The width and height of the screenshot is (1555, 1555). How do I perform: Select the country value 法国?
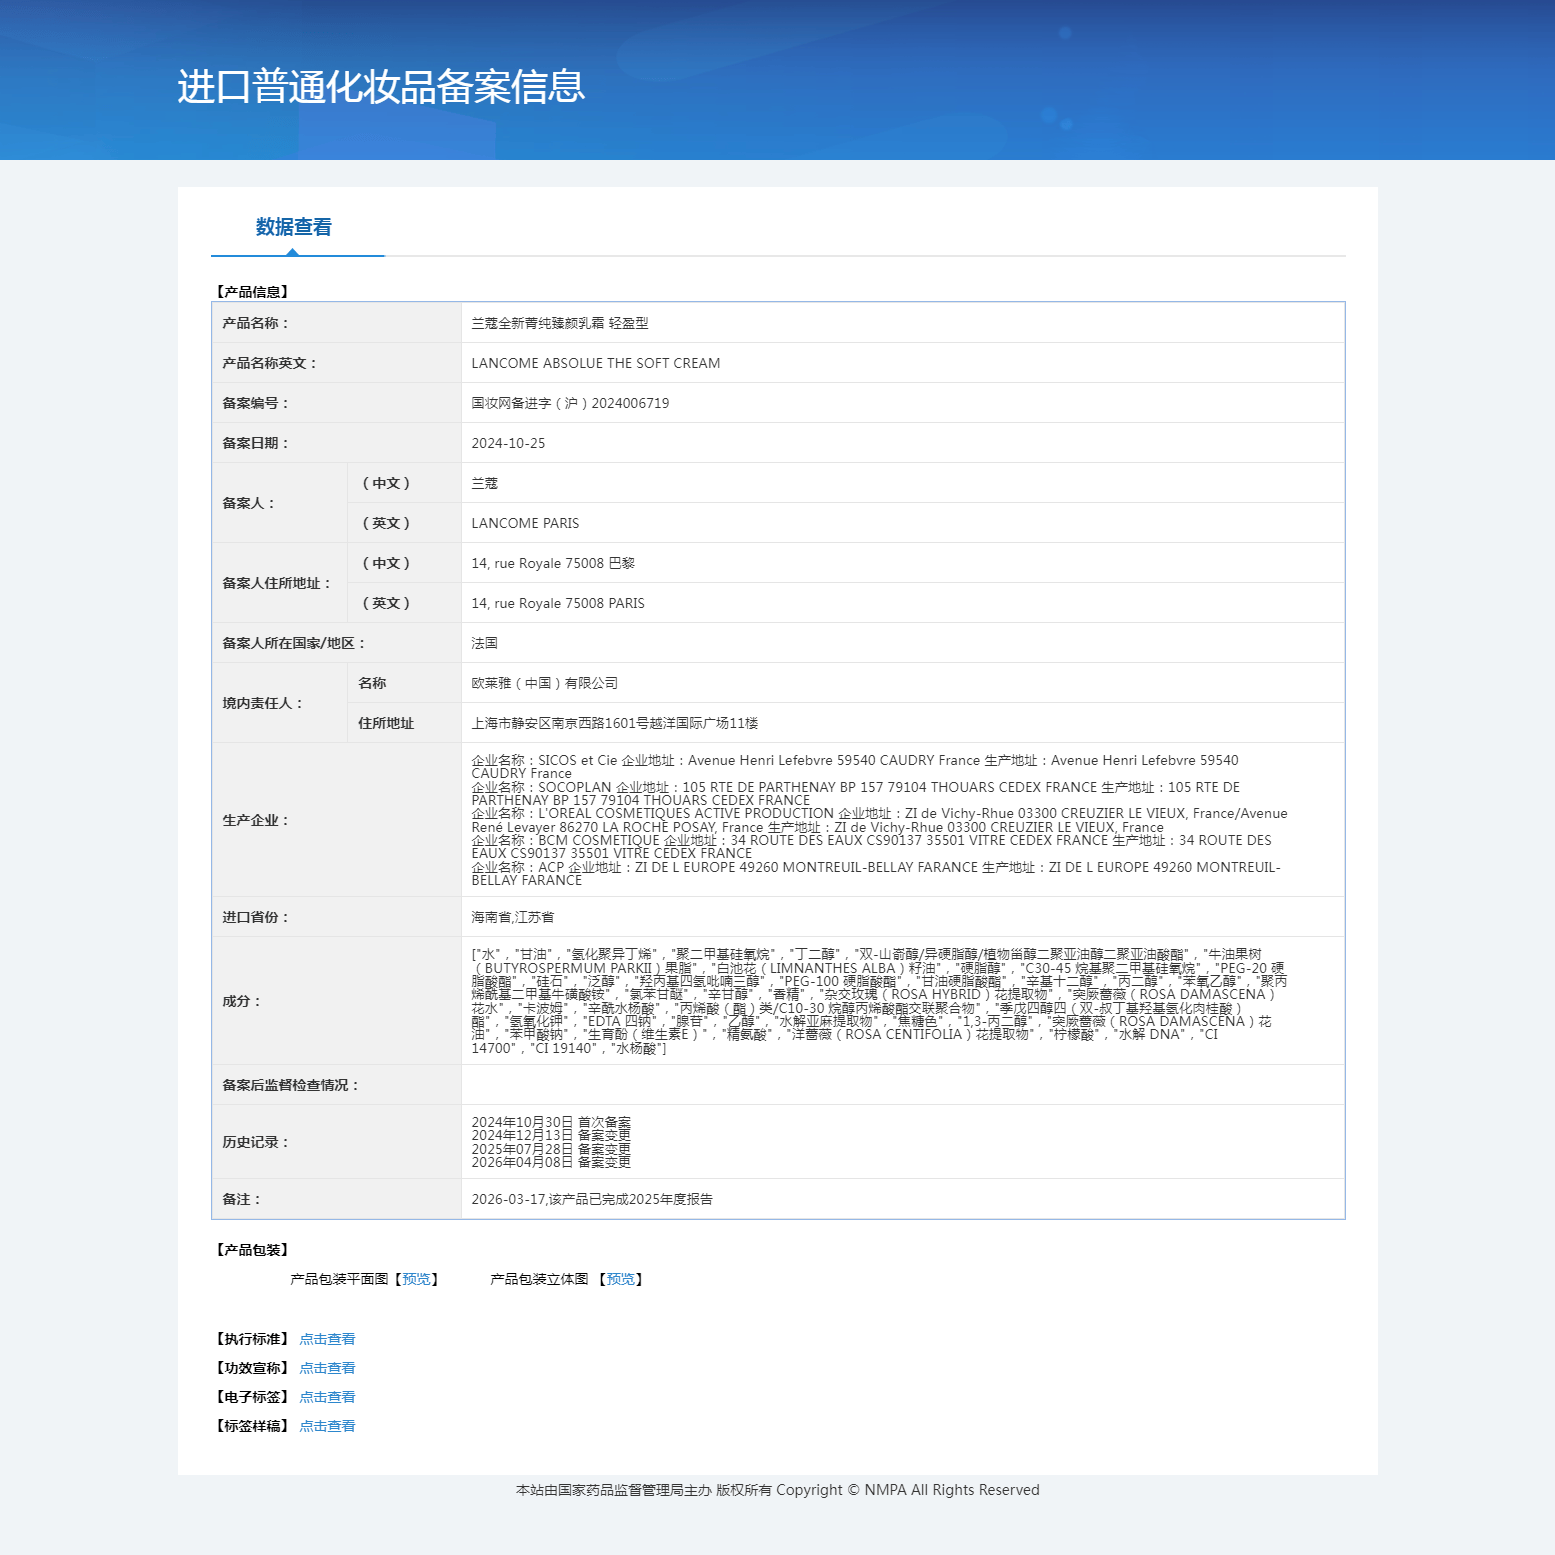pos(484,643)
